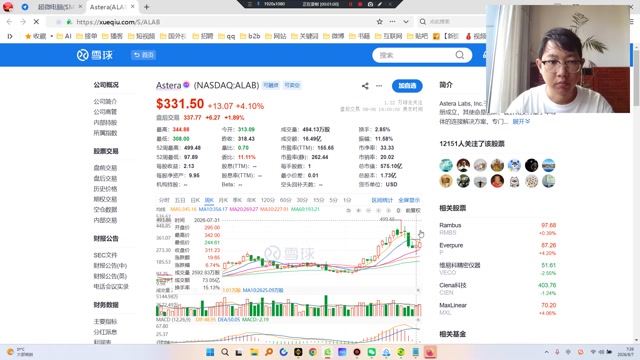
Task: Click the screenshot camera icon in recorder bar
Action: pos(370,4)
